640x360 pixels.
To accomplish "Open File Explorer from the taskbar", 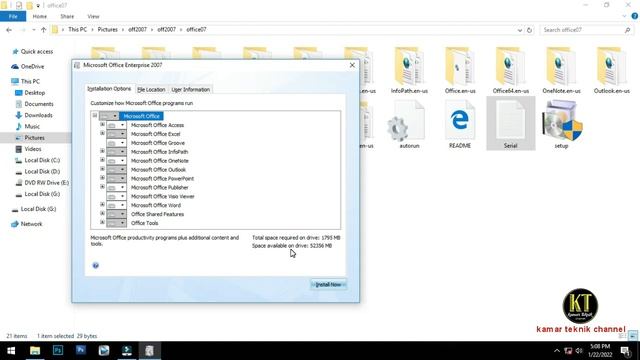I will (35, 350).
